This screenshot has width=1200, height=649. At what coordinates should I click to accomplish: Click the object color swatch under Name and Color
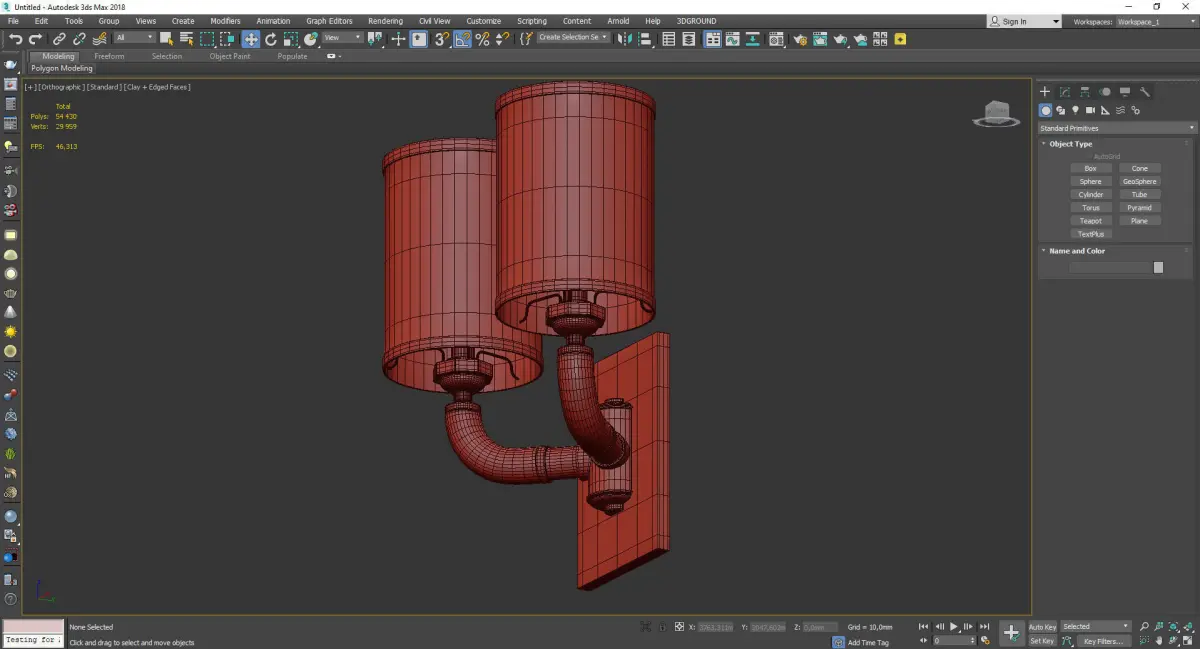[1158, 268]
